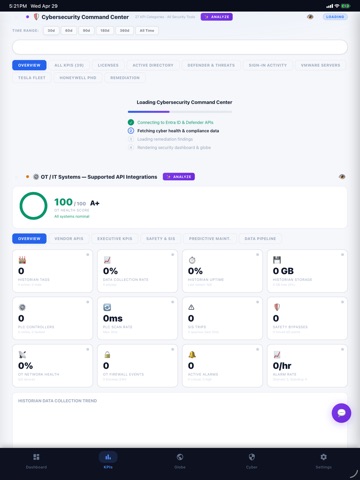Open the SIS Trips card corner dot
The width and height of the screenshot is (360, 480).
coord(257,302)
